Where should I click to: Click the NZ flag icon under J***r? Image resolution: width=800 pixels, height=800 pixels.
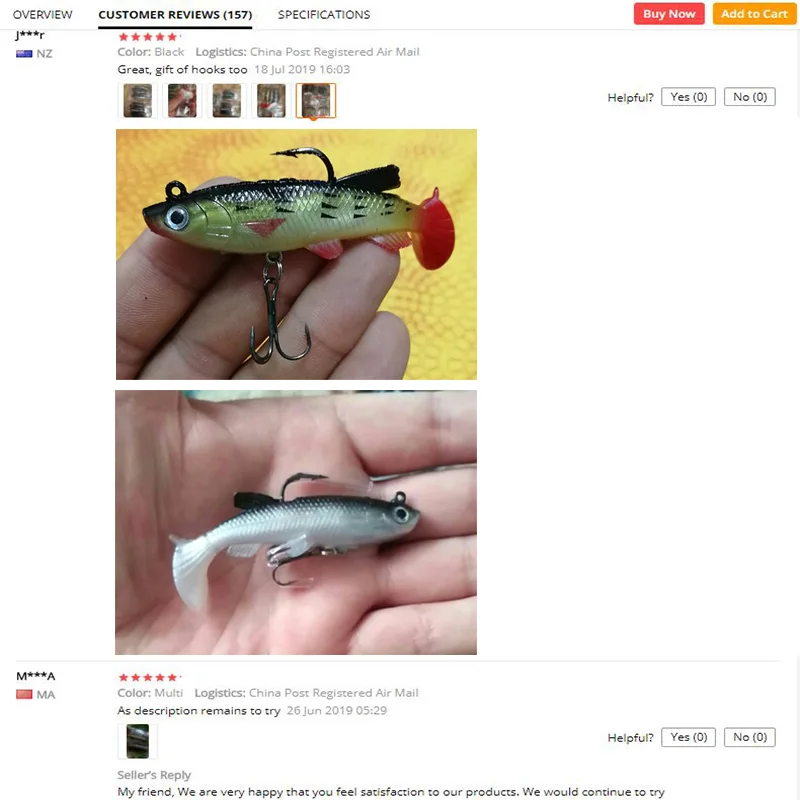[x=24, y=54]
